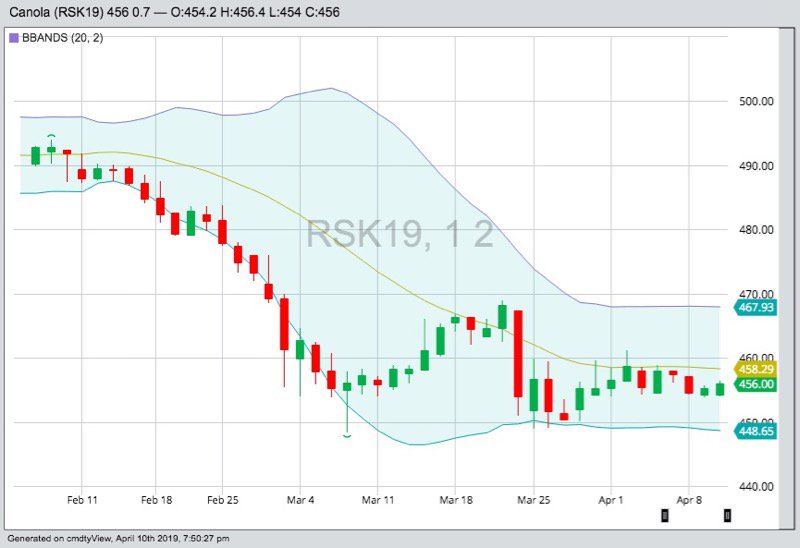Viewport: 800px width, 548px height.
Task: Click the 440.00 price axis label
Action: coord(756,486)
